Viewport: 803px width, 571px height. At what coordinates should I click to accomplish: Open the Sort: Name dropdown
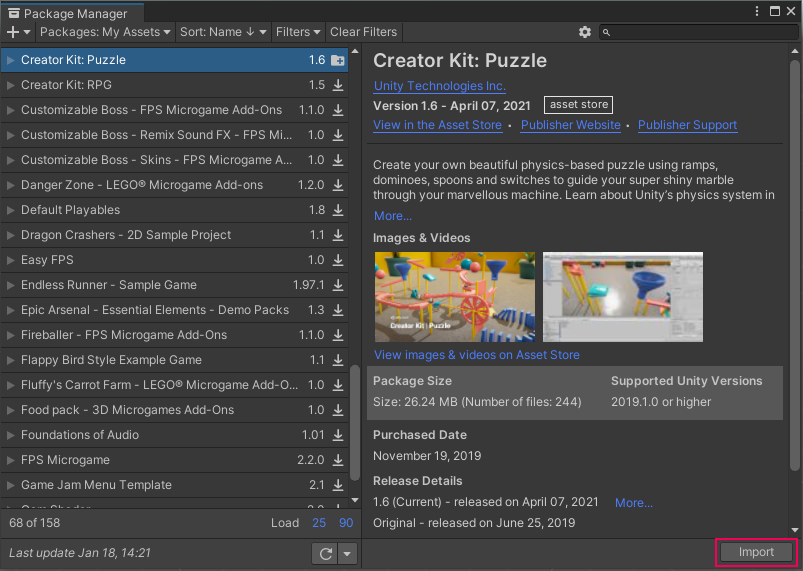point(223,32)
